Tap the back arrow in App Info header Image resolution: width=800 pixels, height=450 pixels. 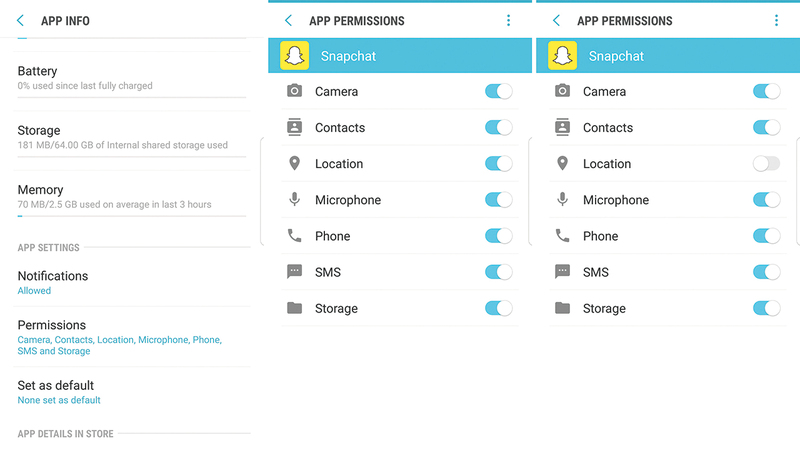[x=20, y=21]
